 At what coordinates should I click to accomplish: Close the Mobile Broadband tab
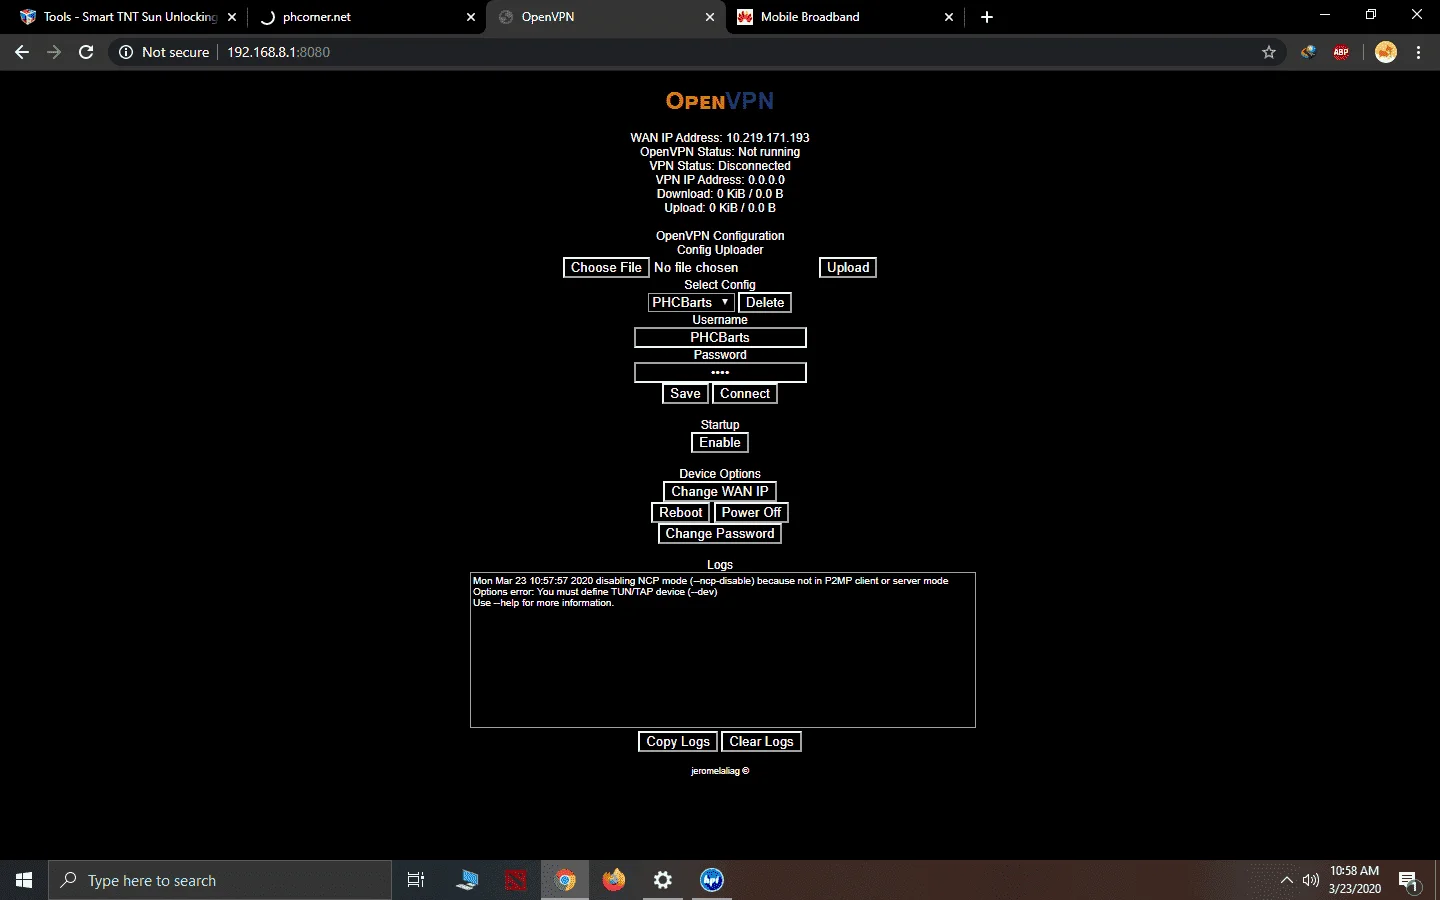tap(949, 17)
